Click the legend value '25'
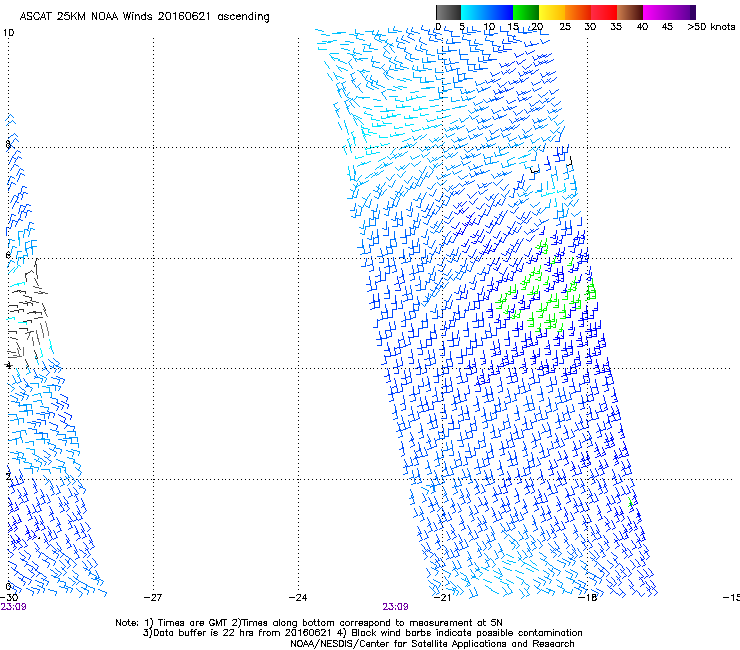The image size is (740, 650). click(x=565, y=27)
